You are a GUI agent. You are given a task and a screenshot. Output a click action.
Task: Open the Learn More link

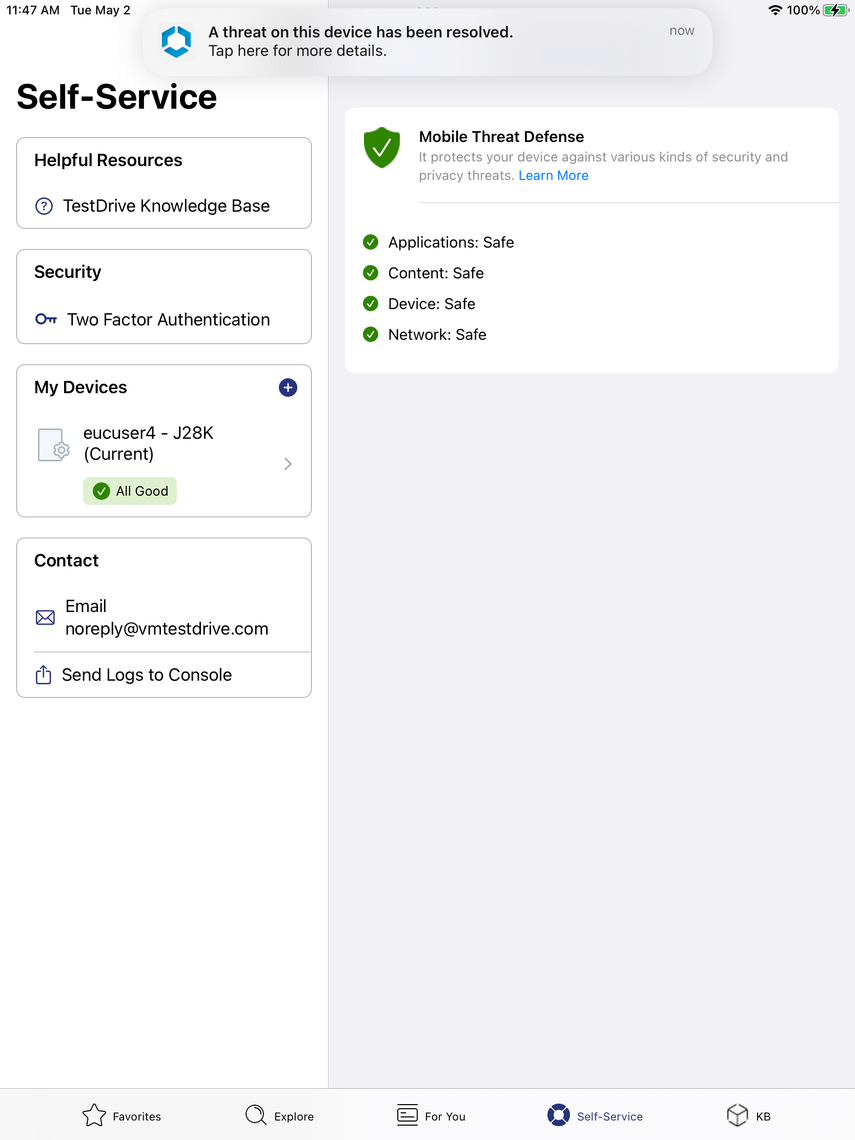tap(553, 176)
